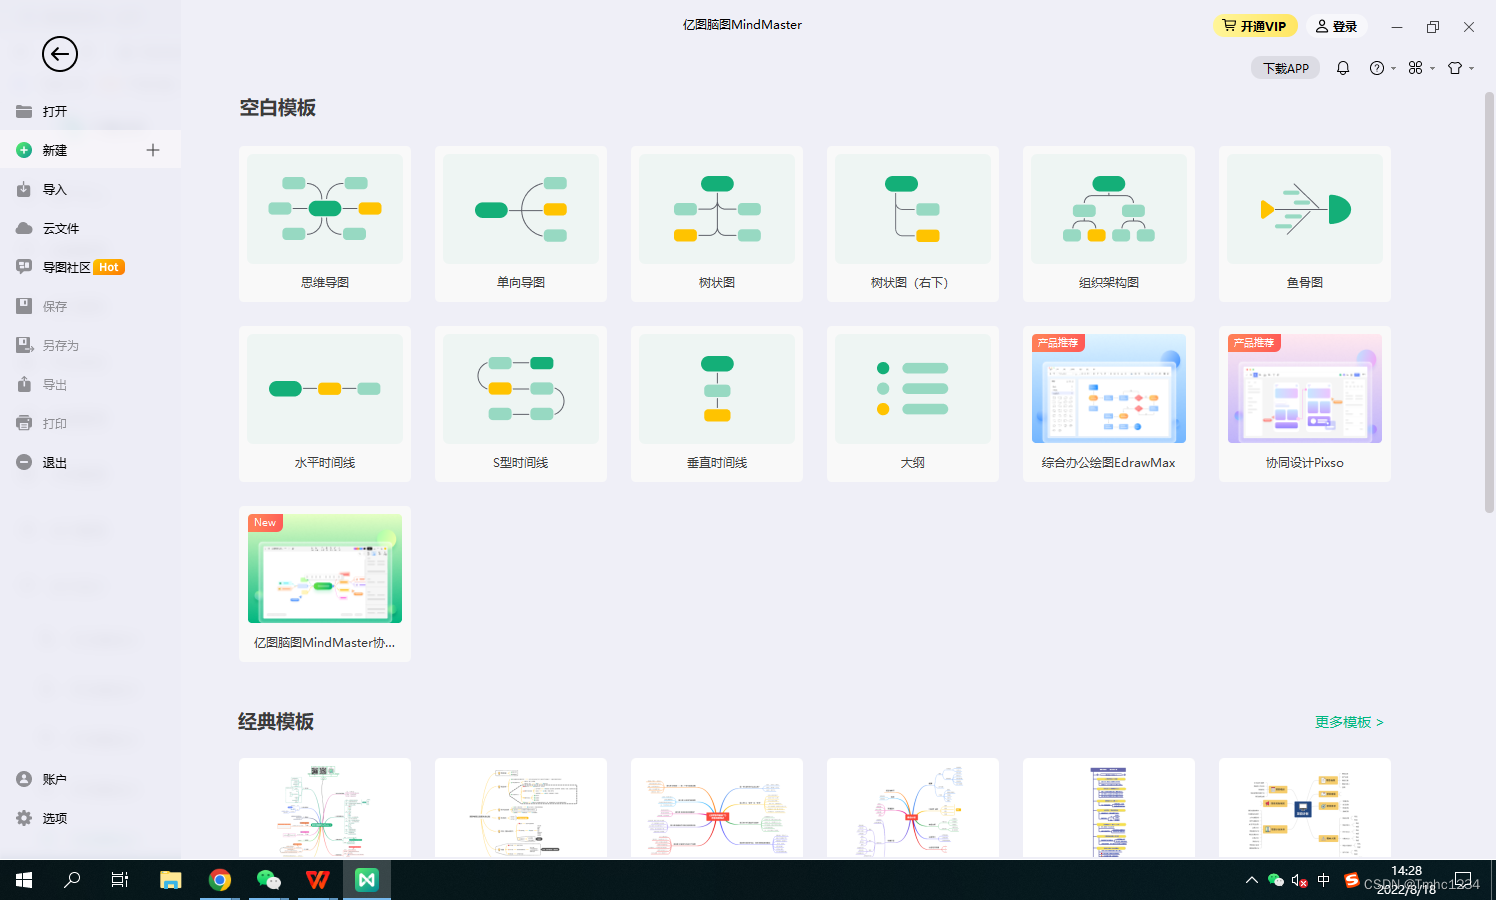
Task: Expand the theme shirt dropdown arrow
Action: click(x=1471, y=69)
